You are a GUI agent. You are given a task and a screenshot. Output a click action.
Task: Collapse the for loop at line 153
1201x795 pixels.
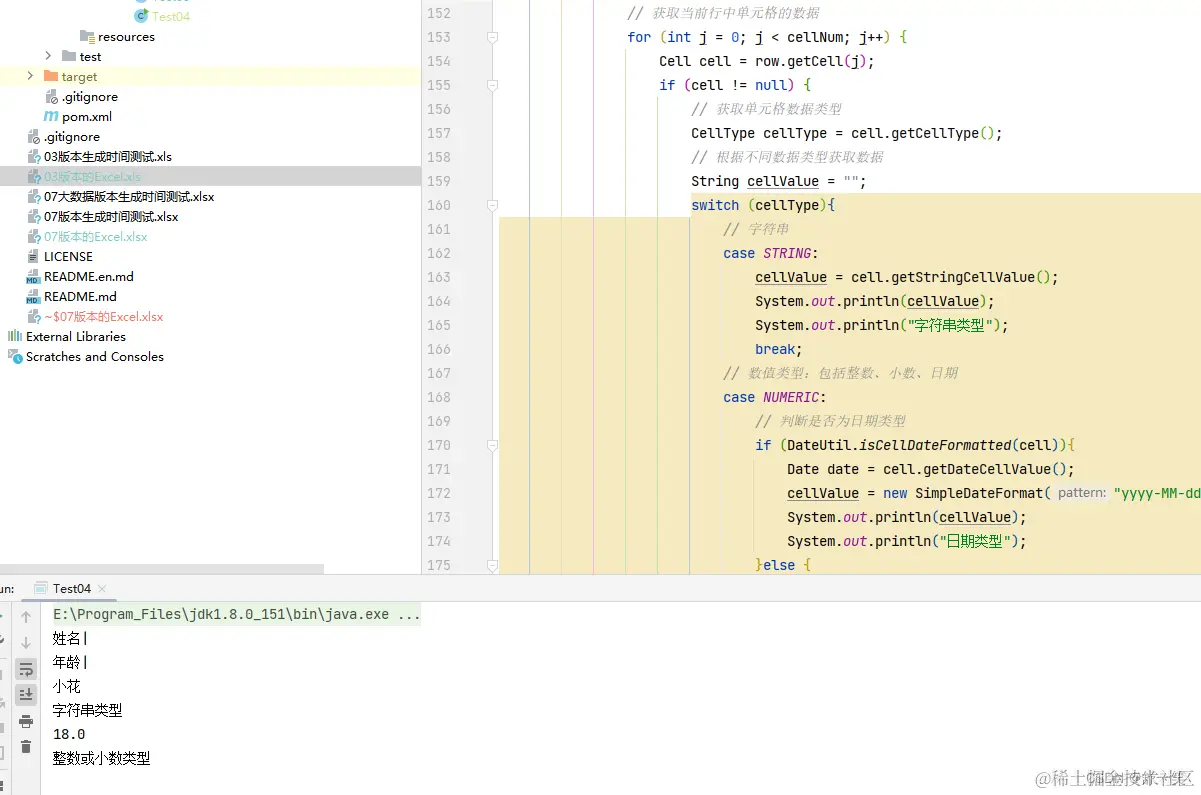click(492, 37)
